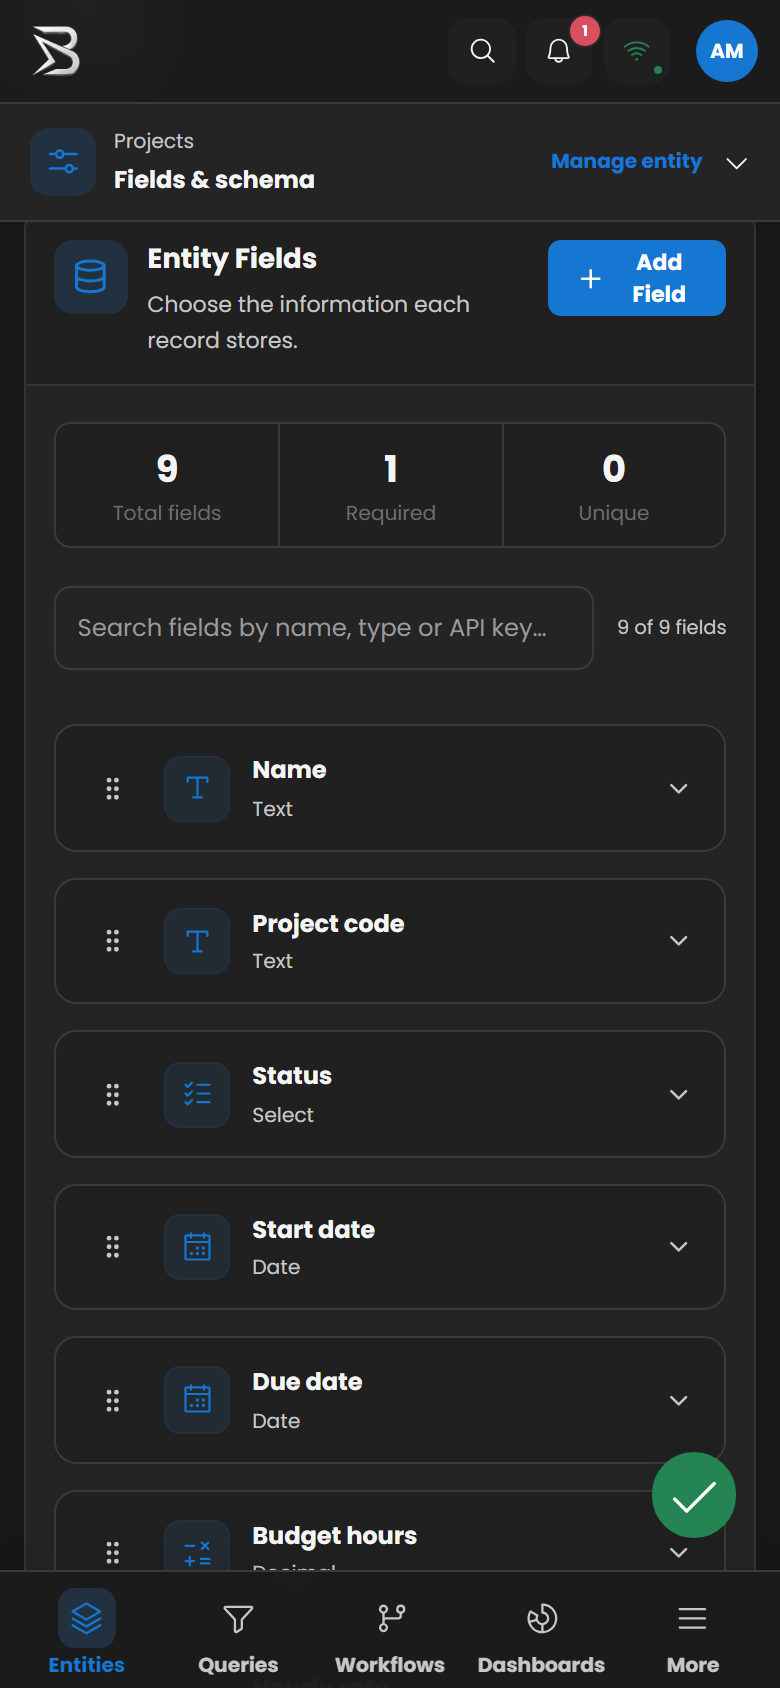Switch to the Workflows tab
The width and height of the screenshot is (780, 1688).
[390, 1632]
